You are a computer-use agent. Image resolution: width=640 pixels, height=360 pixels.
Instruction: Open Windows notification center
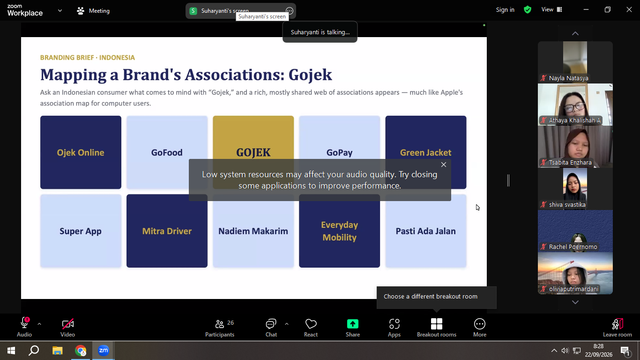625,351
